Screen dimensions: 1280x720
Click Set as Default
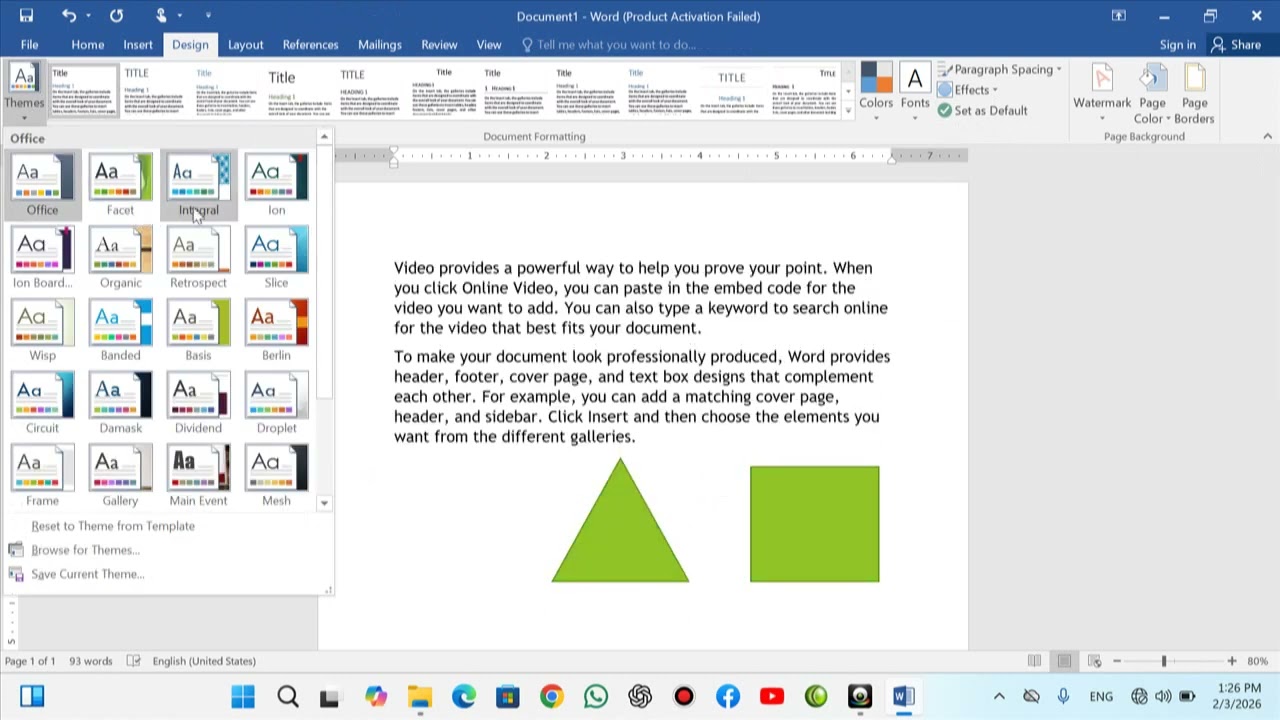(982, 111)
